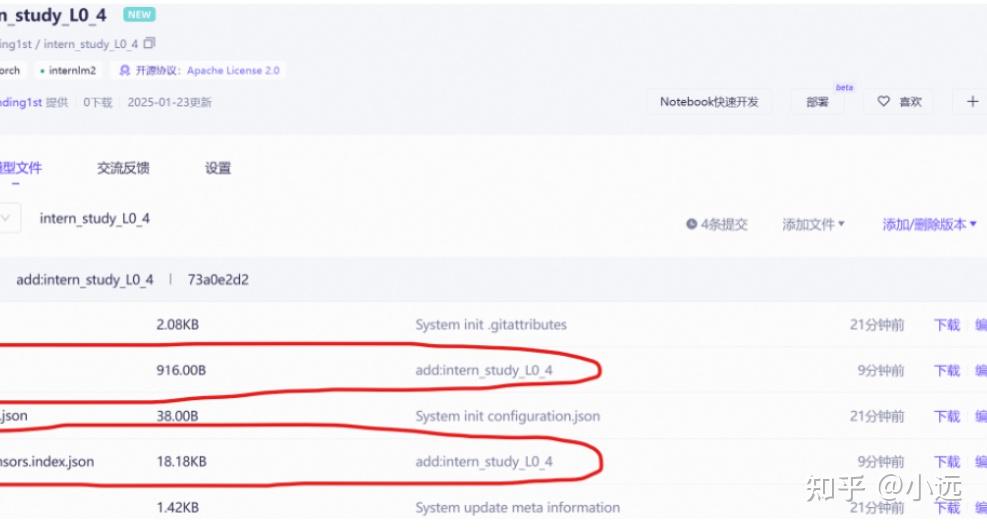Viewport: 987px width, 529px height.
Task: Click the internlm2 tag
Action: [68, 71]
